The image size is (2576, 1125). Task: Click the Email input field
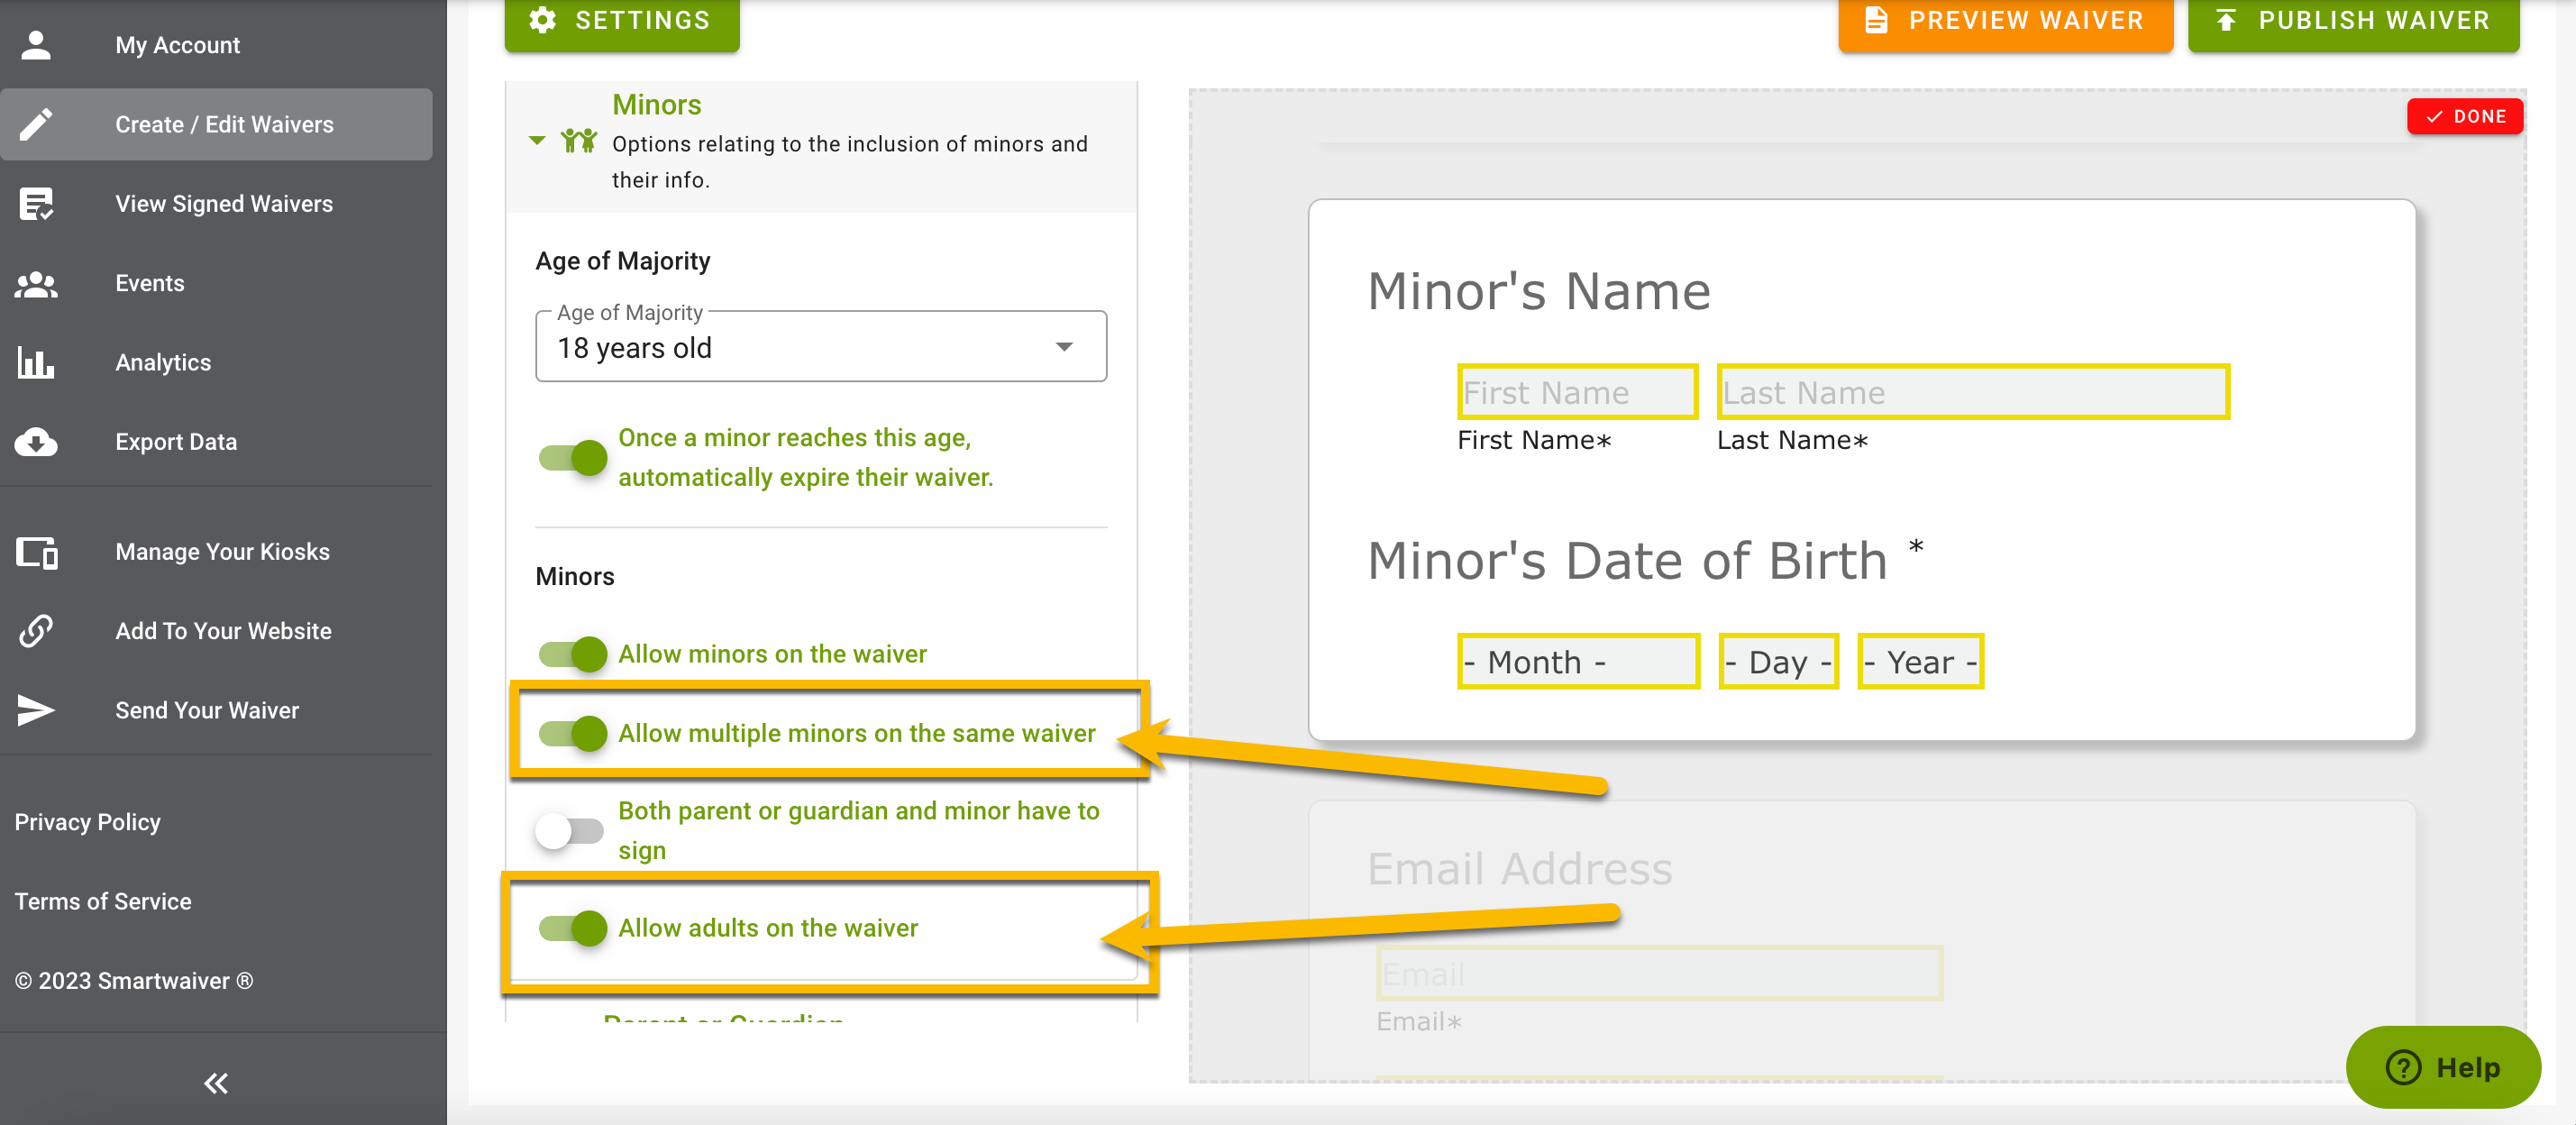(x=1659, y=973)
